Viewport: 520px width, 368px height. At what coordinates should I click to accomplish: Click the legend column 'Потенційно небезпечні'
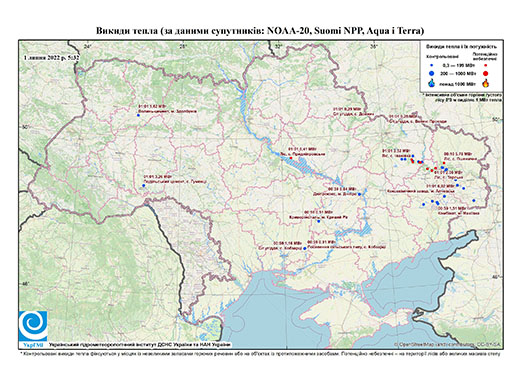point(485,56)
